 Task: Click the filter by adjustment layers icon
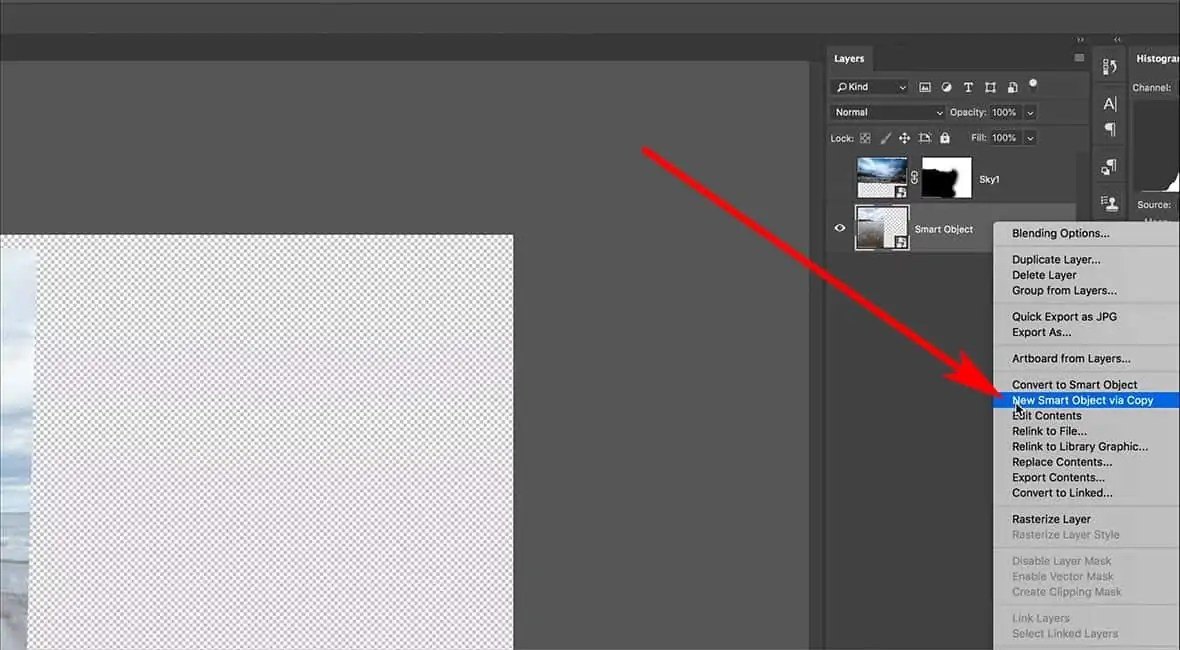click(x=946, y=87)
